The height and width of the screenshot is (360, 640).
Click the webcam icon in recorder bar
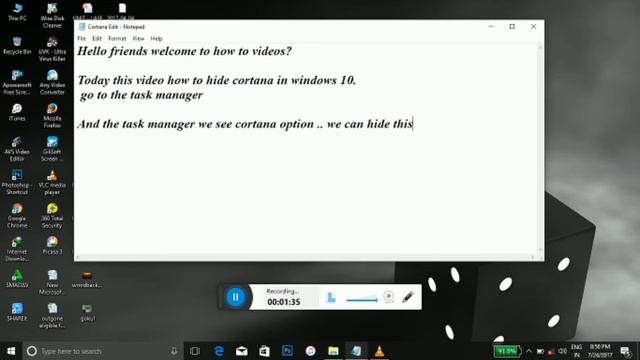[389, 297]
